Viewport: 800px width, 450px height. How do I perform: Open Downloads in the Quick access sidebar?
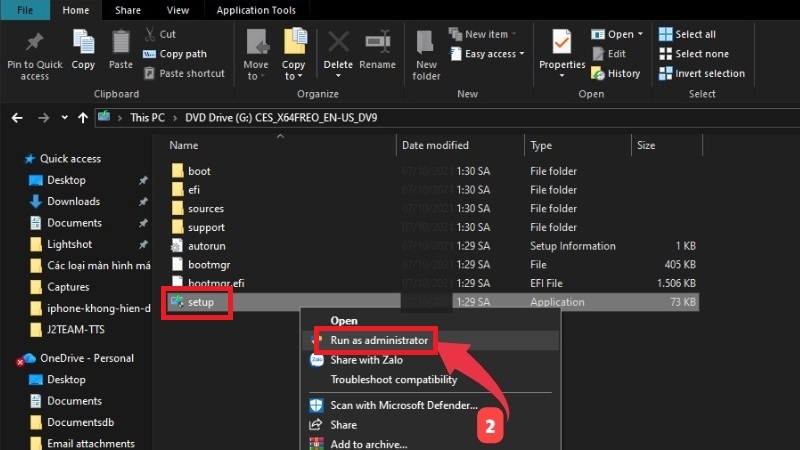click(x=74, y=201)
